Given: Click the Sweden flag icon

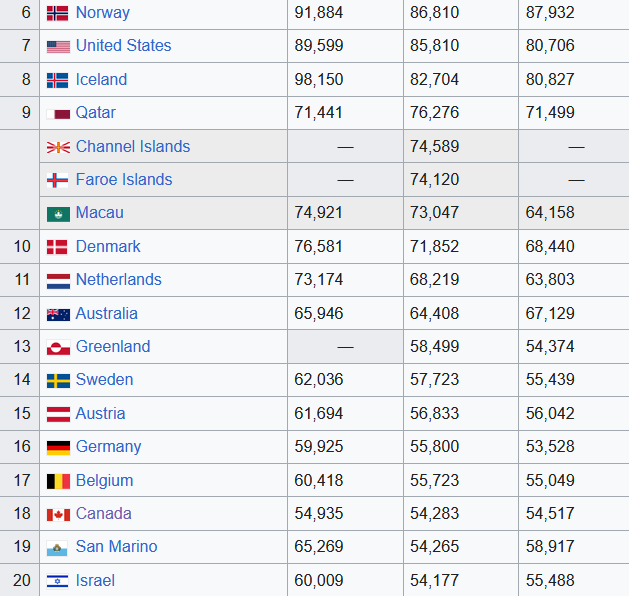Looking at the screenshot, I should (x=58, y=381).
